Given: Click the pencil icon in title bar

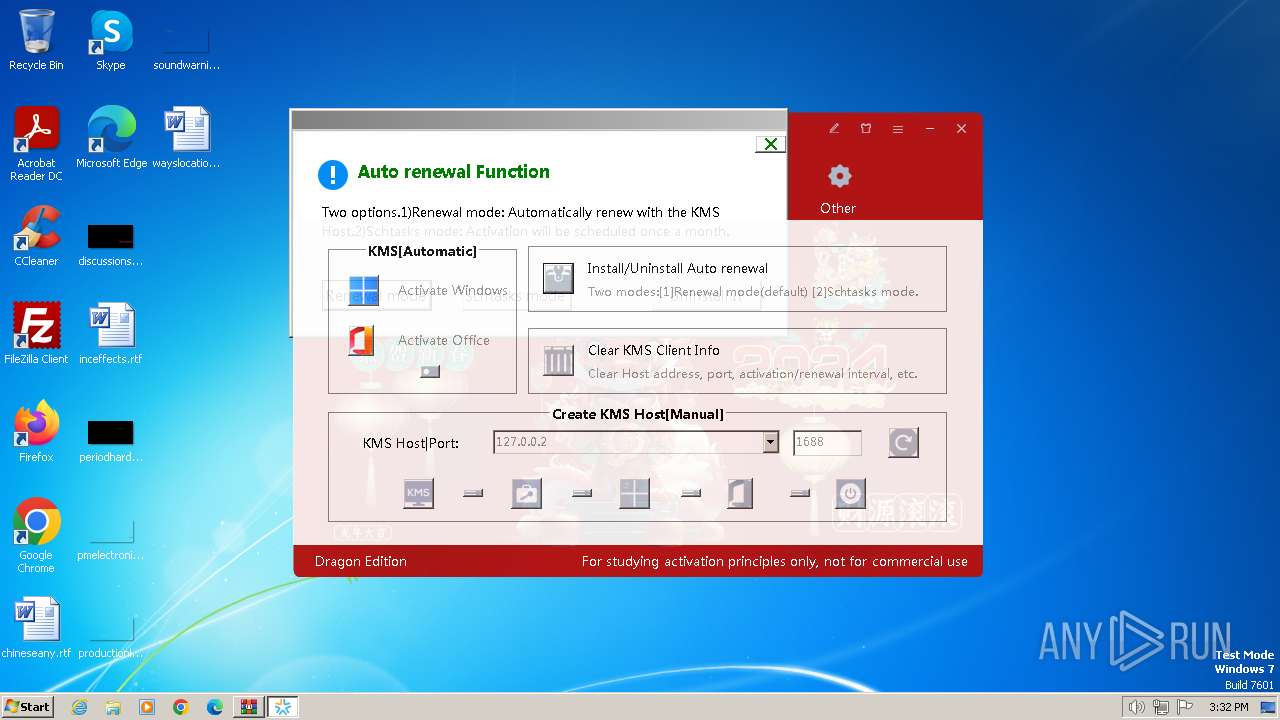Looking at the screenshot, I should coord(834,129).
